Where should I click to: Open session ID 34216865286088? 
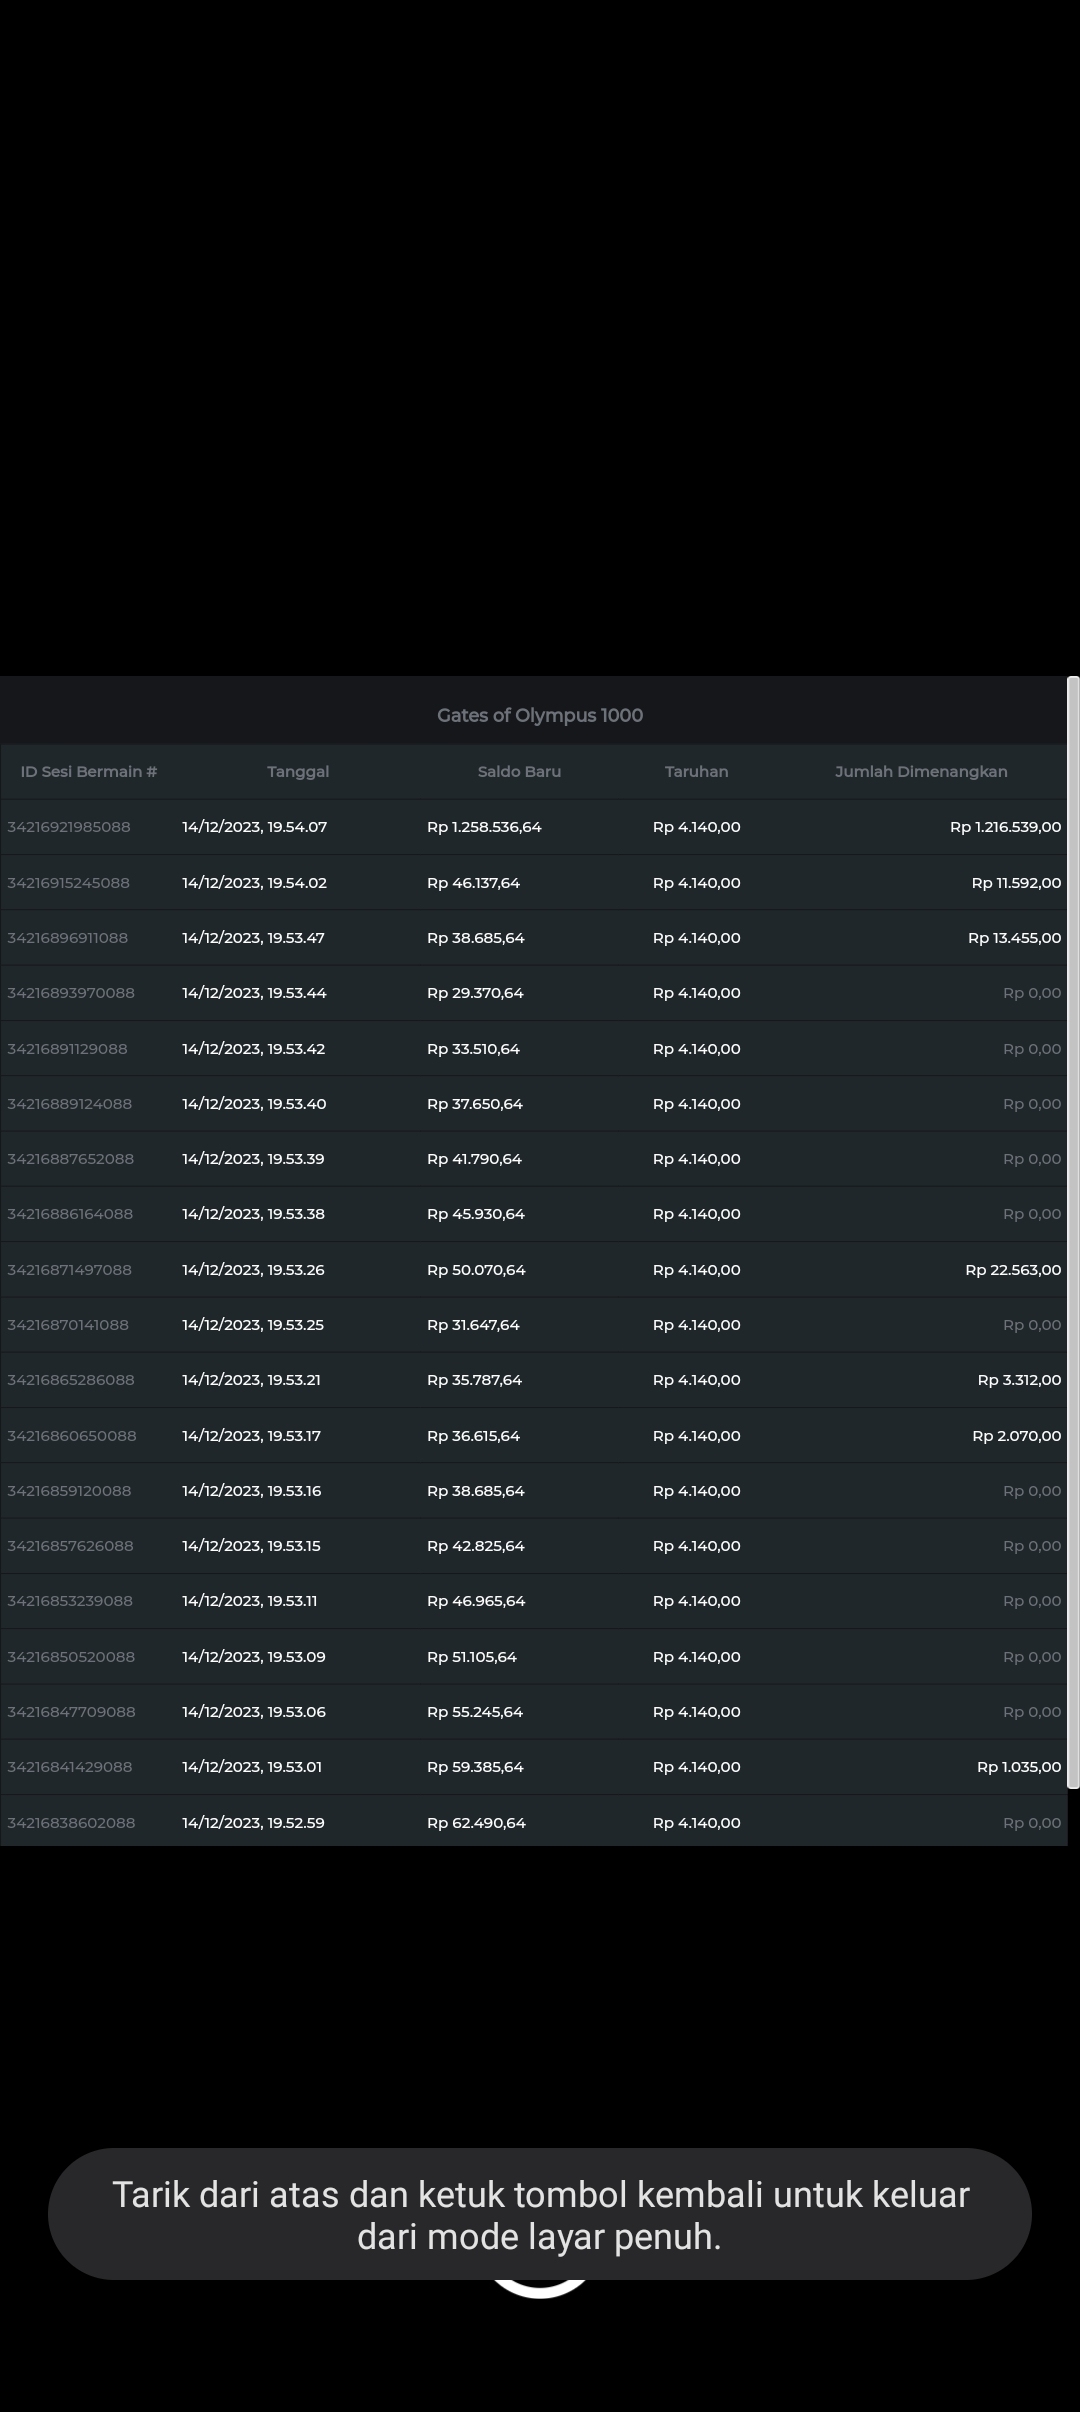[71, 1380]
